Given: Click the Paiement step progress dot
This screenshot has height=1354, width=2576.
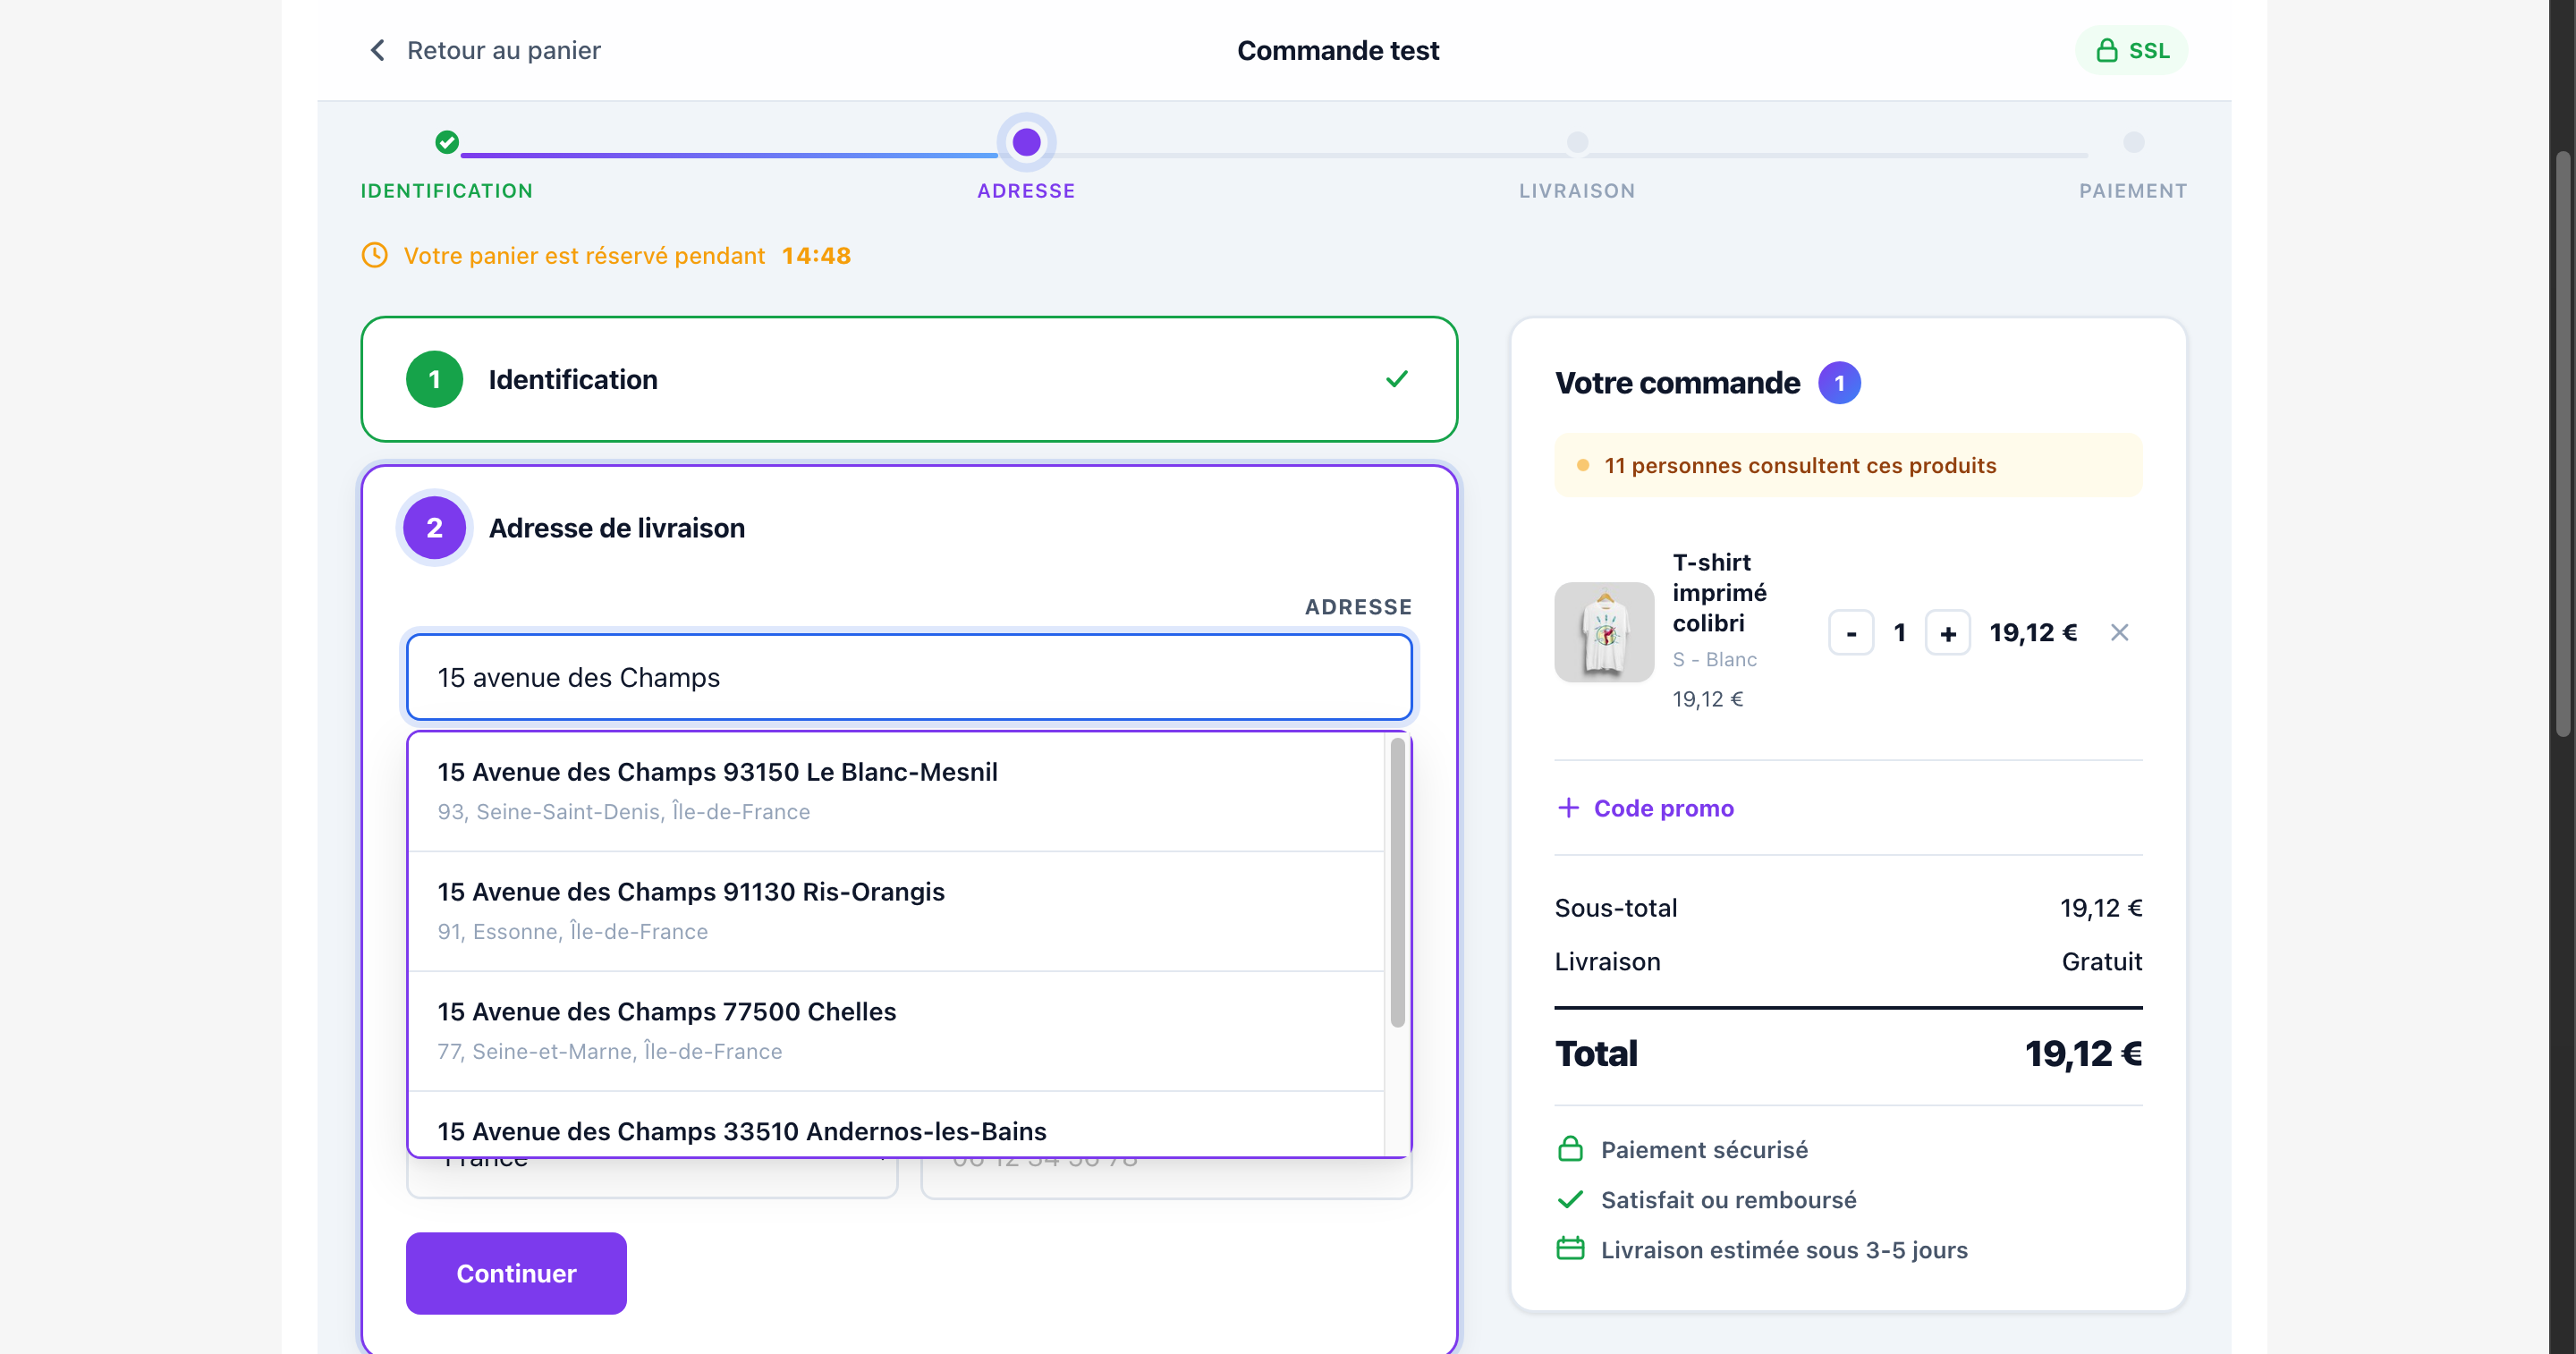Looking at the screenshot, I should point(2133,142).
